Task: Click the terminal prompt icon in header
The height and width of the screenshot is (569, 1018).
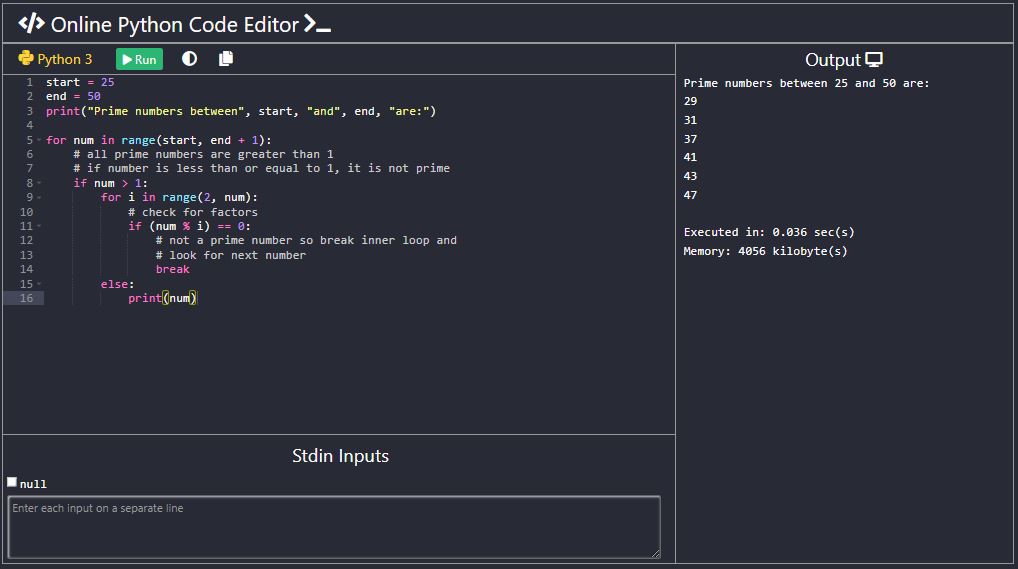Action: 317,25
